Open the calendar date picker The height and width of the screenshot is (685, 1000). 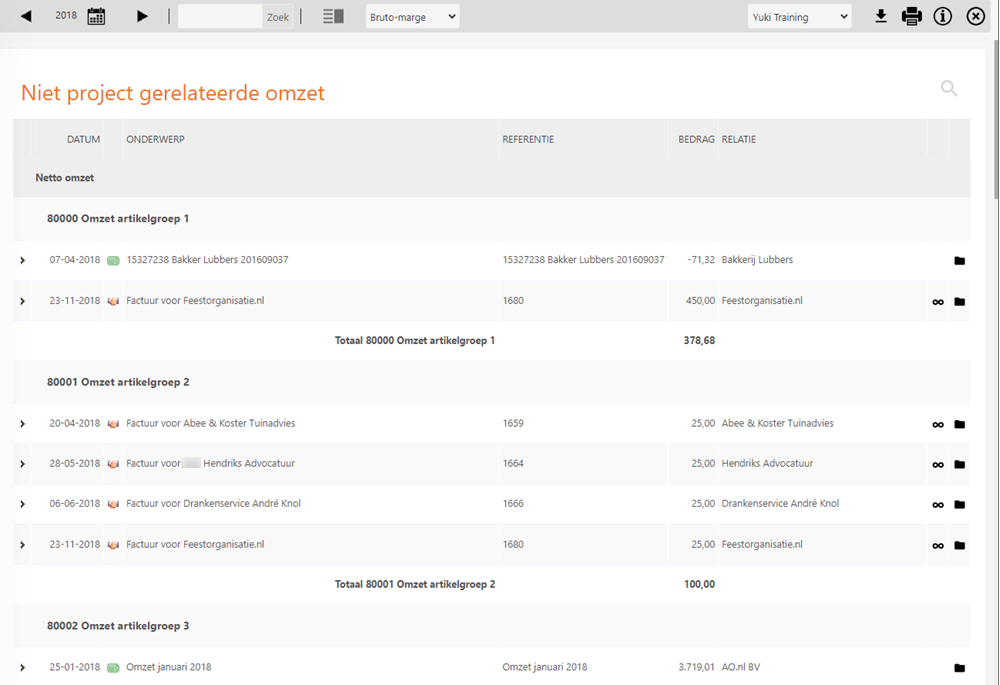tap(96, 16)
